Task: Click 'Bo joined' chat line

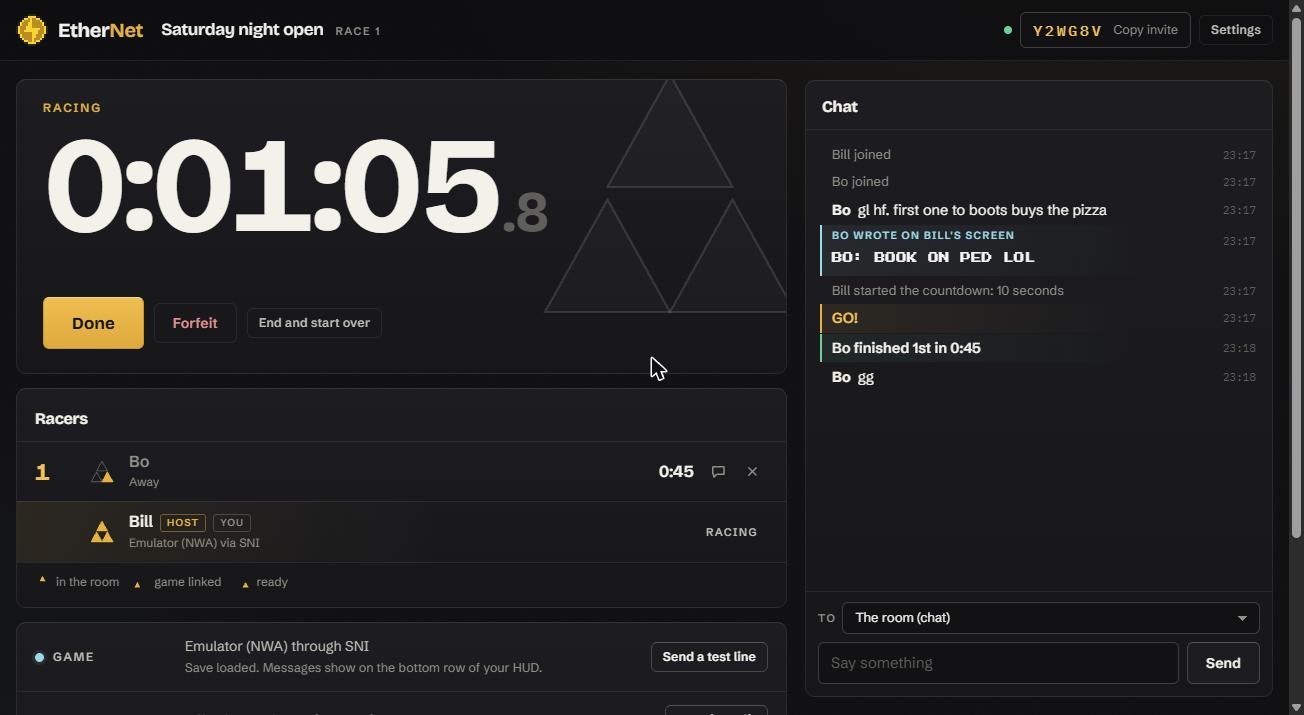Action: point(860,182)
